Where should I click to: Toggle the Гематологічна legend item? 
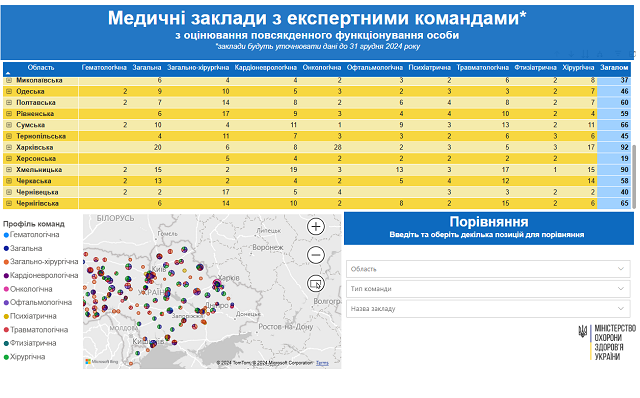31,235
